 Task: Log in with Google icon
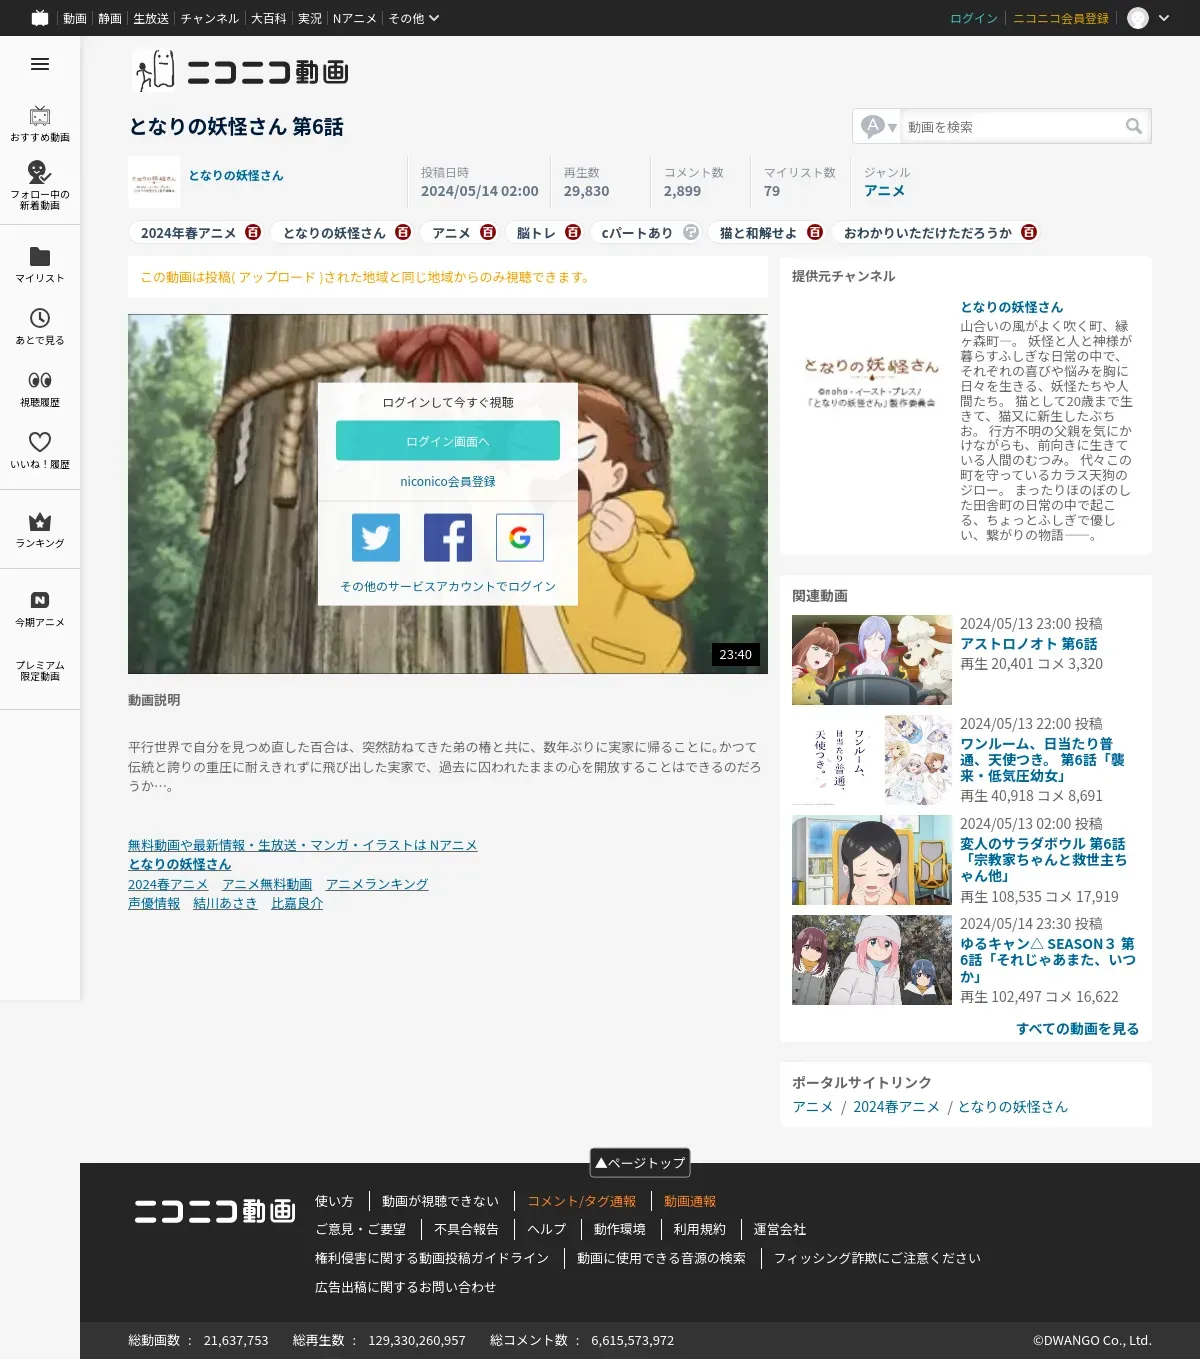[x=520, y=538]
